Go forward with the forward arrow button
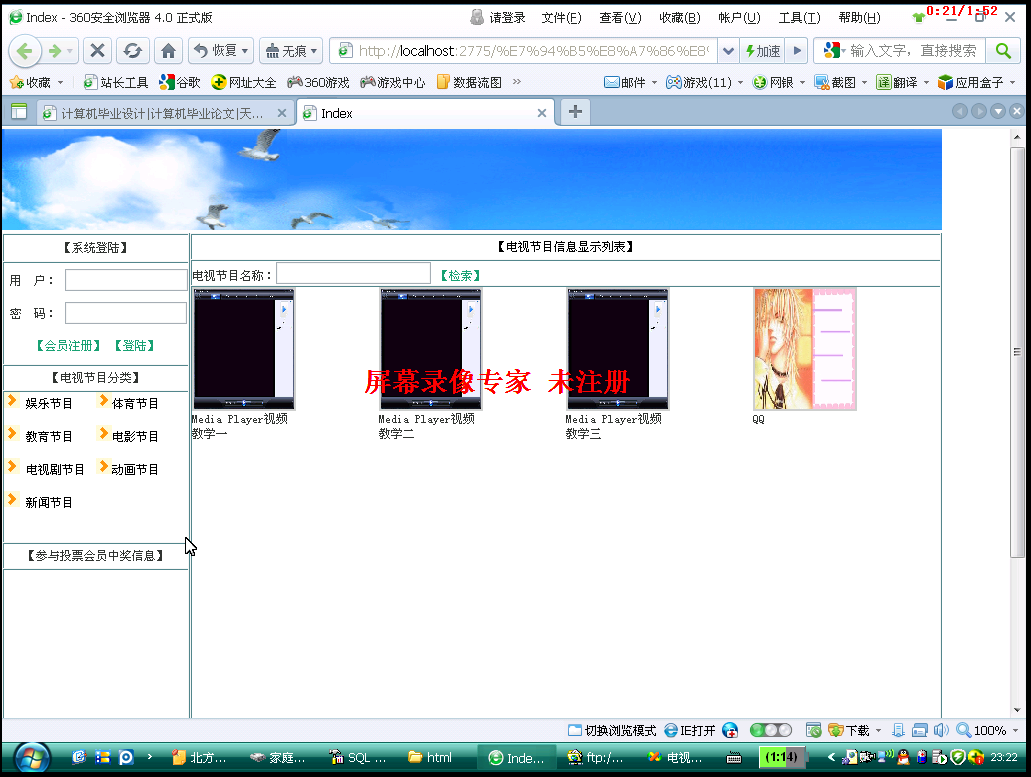 56,51
